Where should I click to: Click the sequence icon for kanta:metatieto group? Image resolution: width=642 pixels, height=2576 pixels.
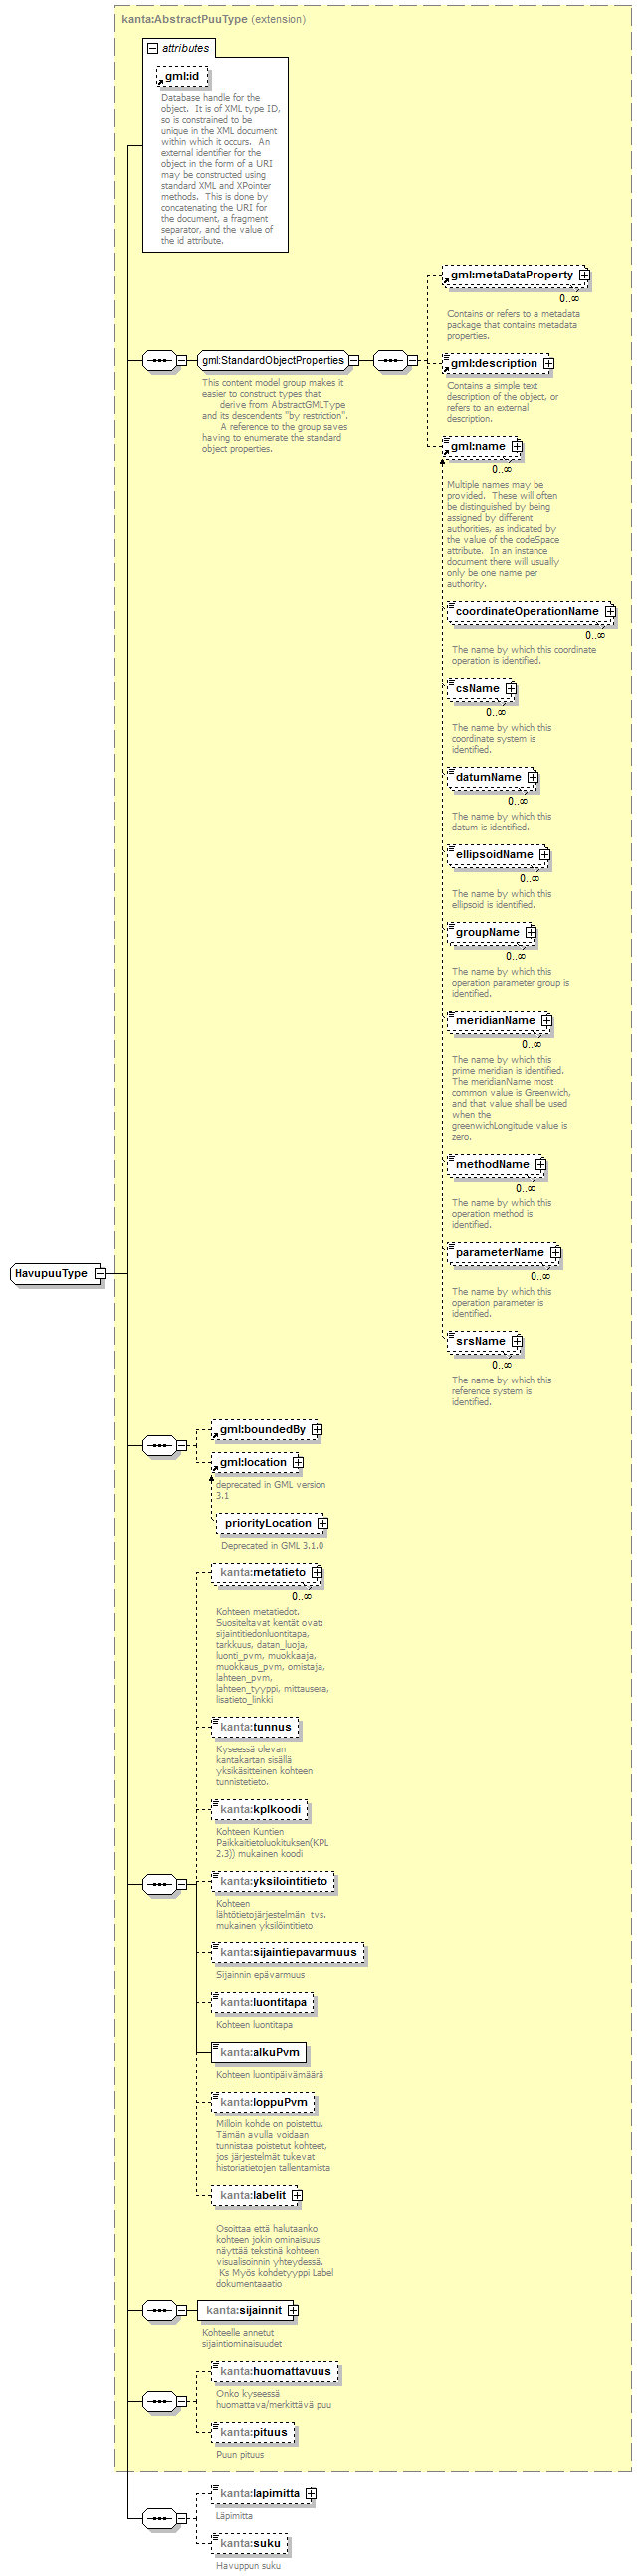coord(159,1884)
